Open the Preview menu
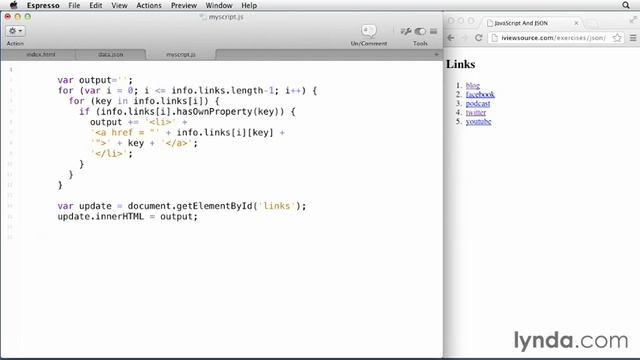640x360 pixels. tap(184, 5)
